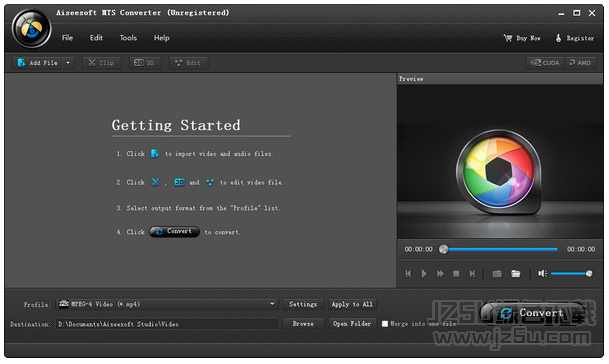Open the snapshot folder icon
The width and height of the screenshot is (609, 364).
coord(515,273)
